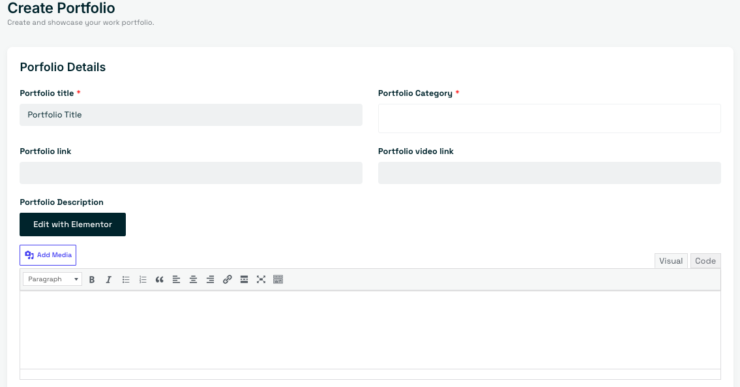Insert a bulleted list
Image resolution: width=740 pixels, height=387 pixels.
click(x=126, y=279)
